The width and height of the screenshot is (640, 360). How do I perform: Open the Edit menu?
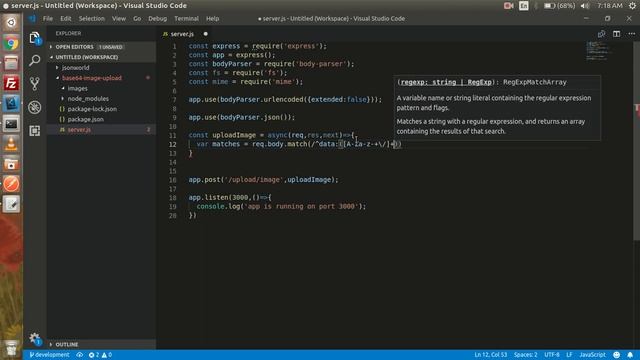pyautogui.click(x=66, y=19)
